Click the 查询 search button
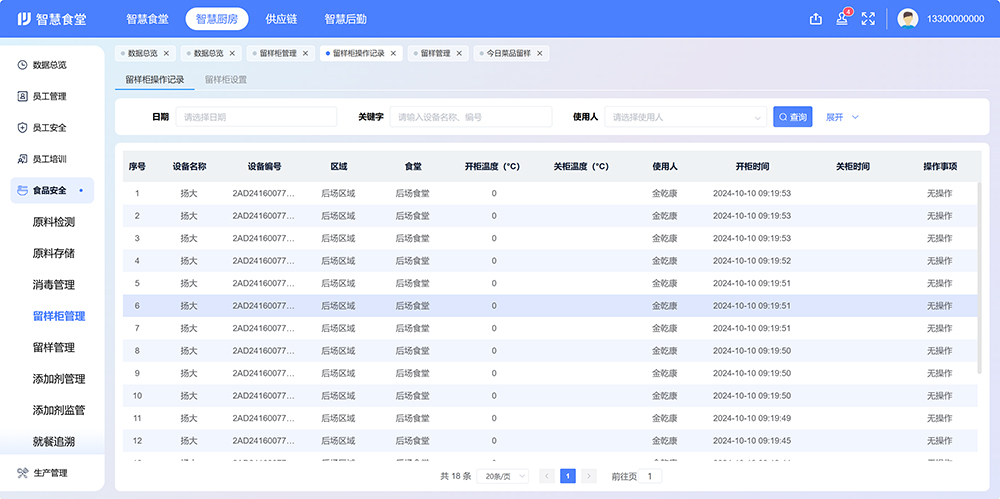Image resolution: width=1000 pixels, height=499 pixels. (x=792, y=117)
